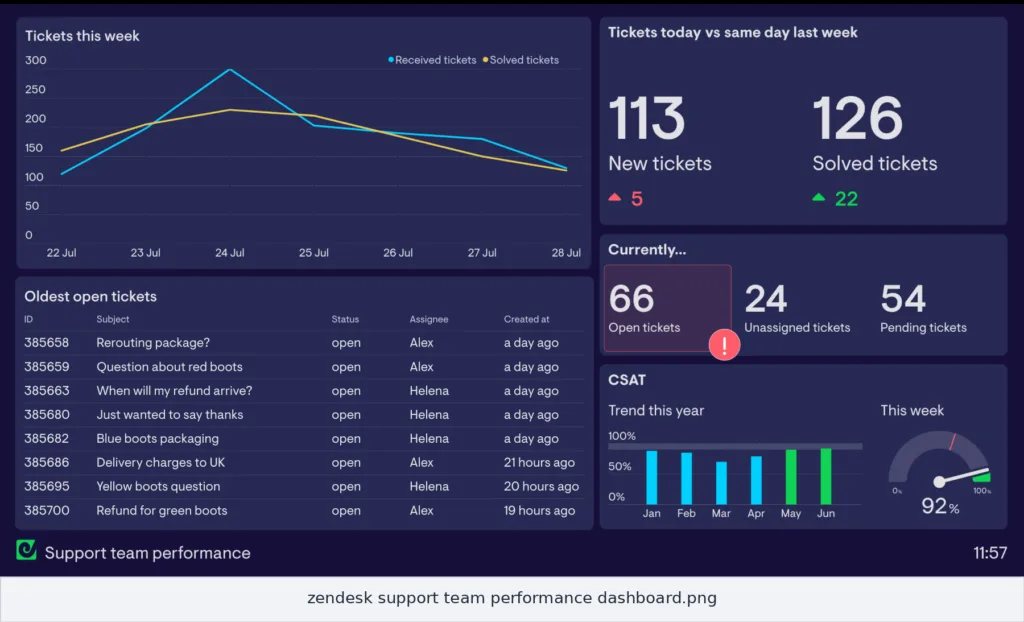Click assignee Alex on ticket 385700
The width and height of the screenshot is (1024, 622).
click(421, 510)
